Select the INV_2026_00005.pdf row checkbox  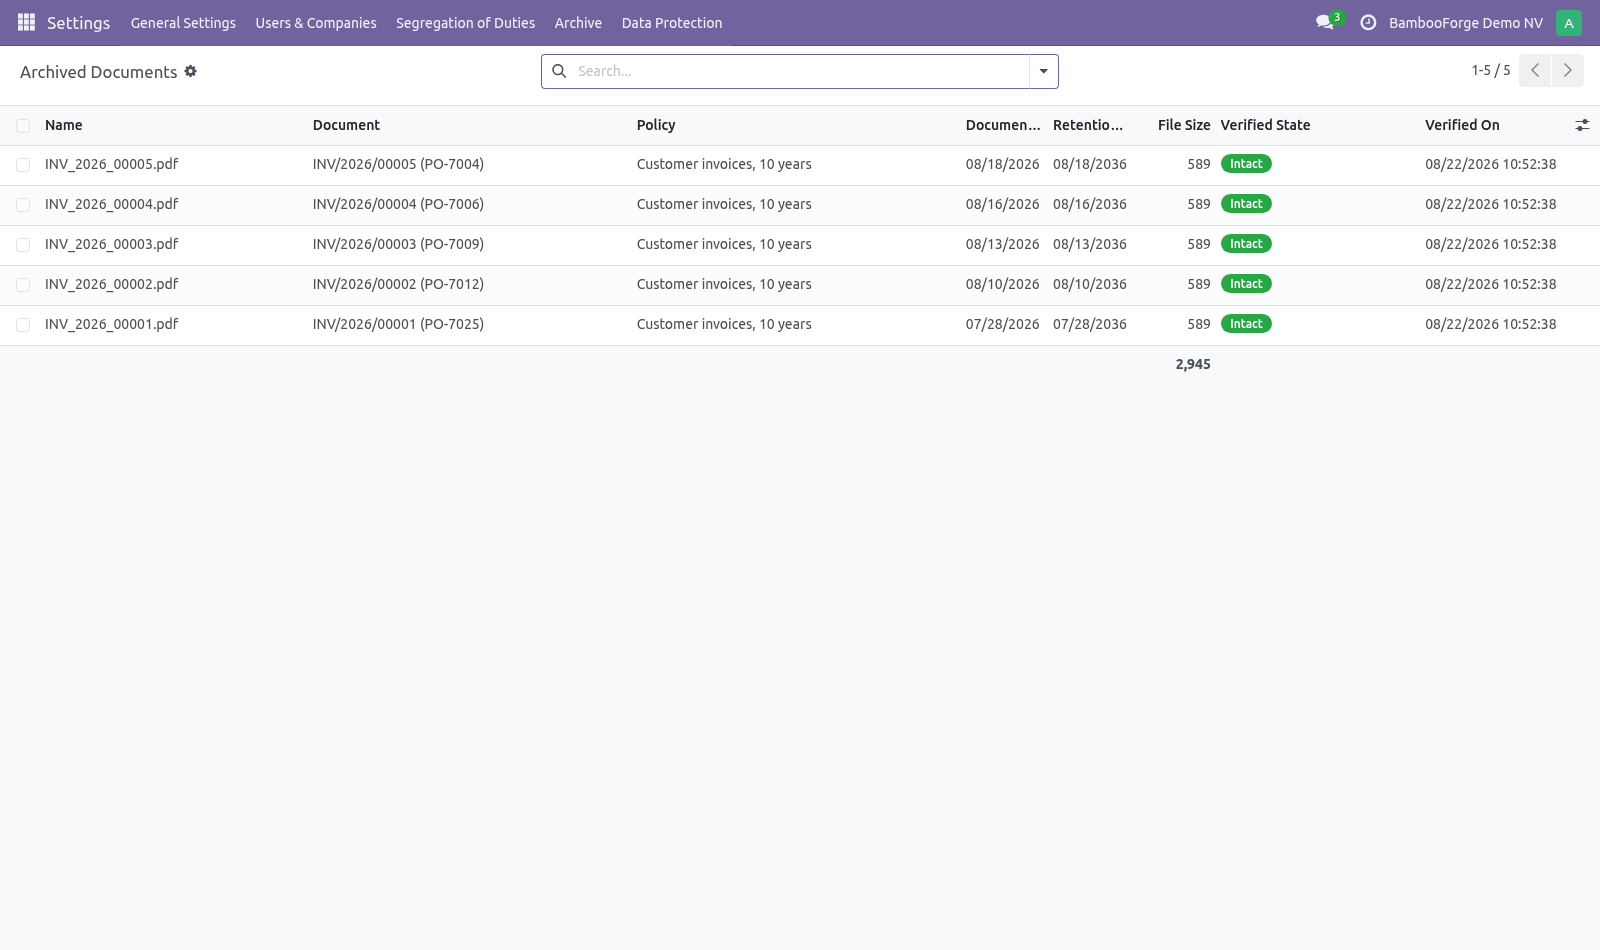(23, 165)
